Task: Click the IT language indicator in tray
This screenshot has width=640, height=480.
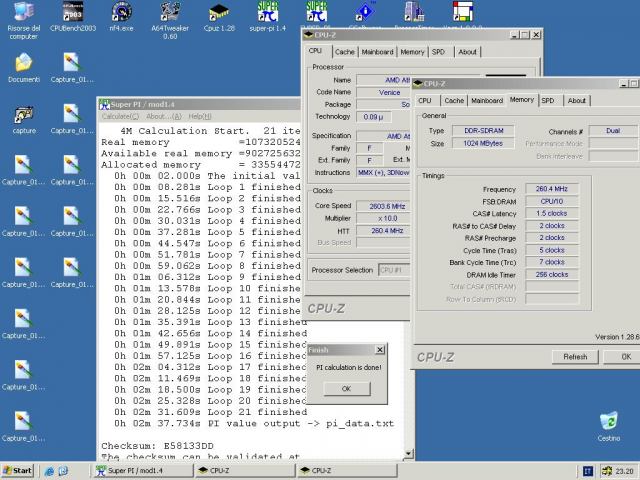Action: tap(588, 471)
